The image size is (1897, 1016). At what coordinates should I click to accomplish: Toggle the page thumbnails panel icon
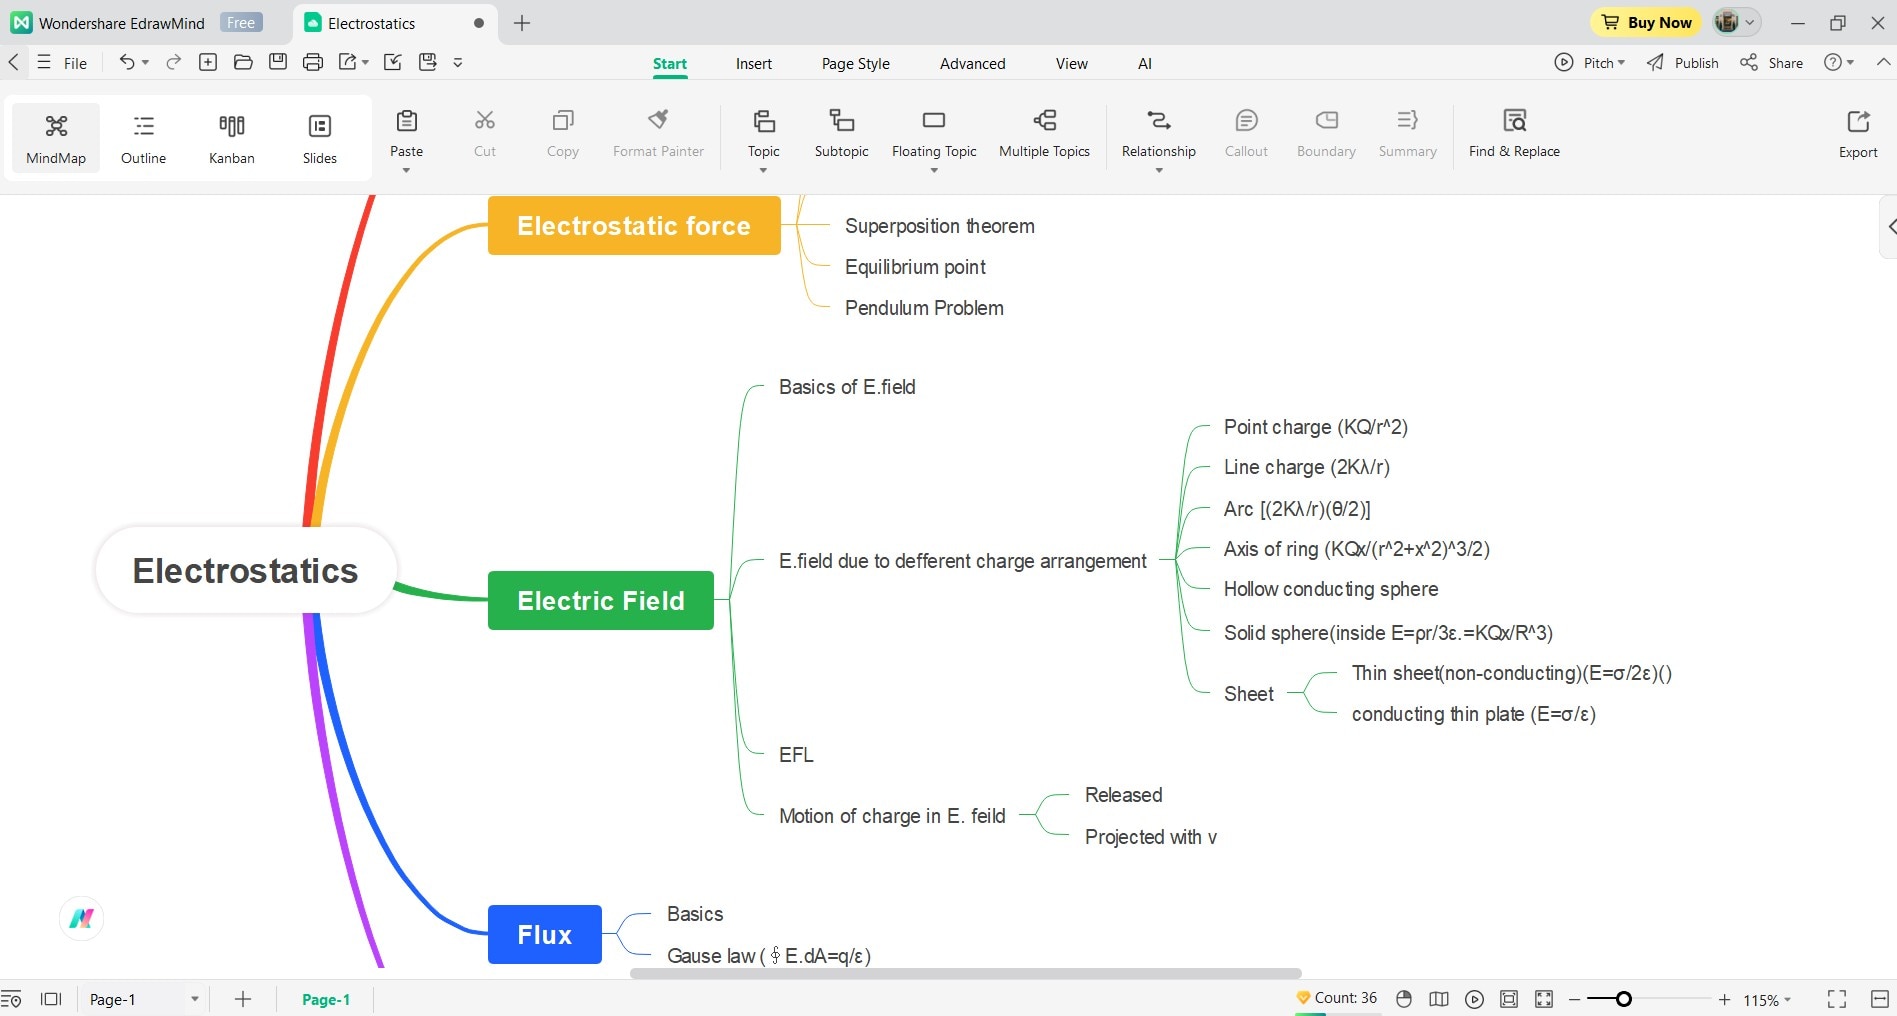click(x=51, y=999)
